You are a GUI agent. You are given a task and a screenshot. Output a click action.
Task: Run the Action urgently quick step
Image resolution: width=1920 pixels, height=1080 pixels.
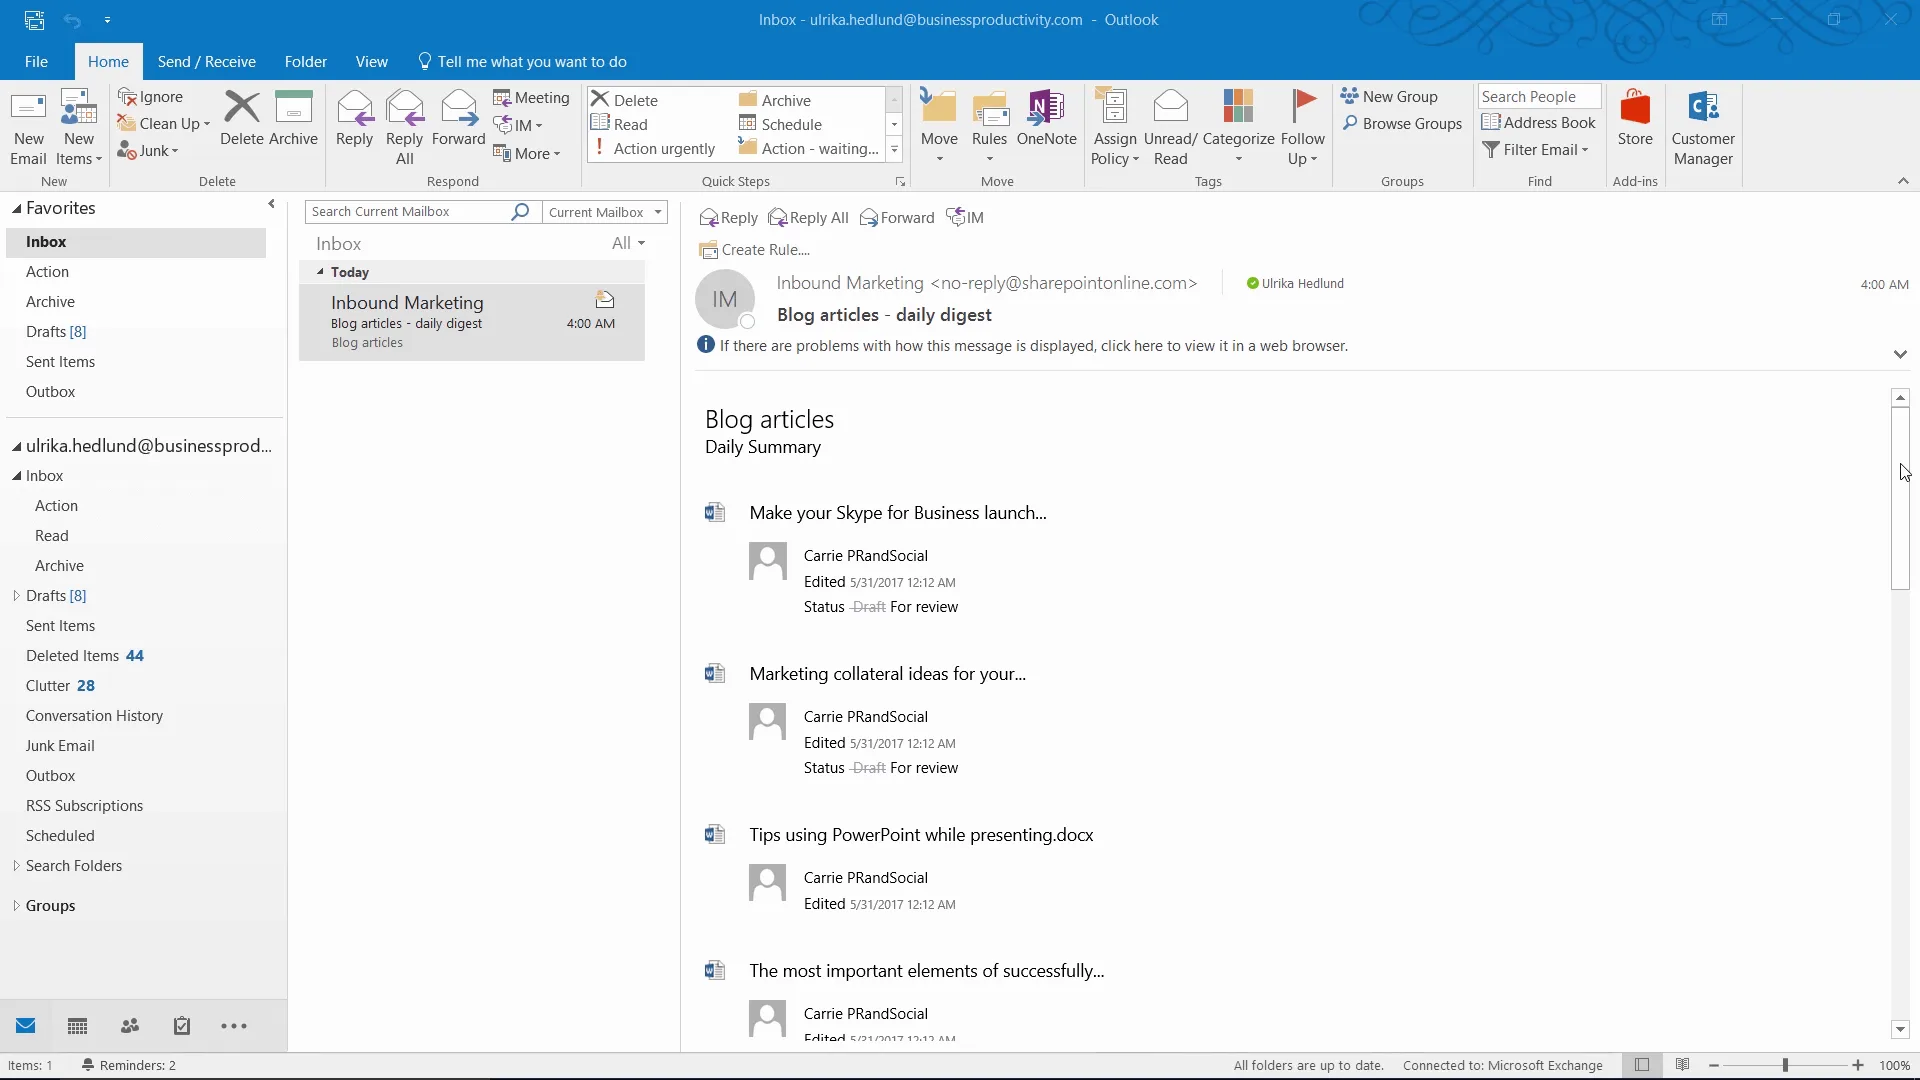[654, 149]
